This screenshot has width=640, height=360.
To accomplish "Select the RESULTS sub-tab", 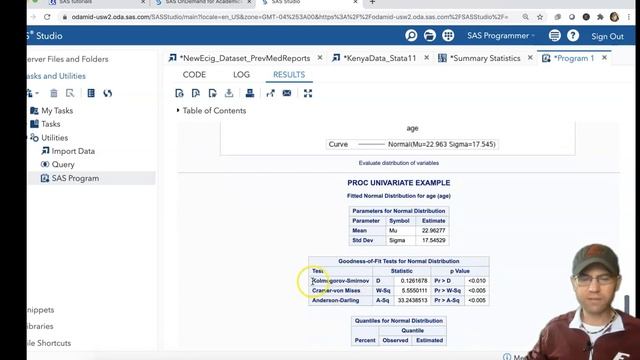I will (289, 75).
